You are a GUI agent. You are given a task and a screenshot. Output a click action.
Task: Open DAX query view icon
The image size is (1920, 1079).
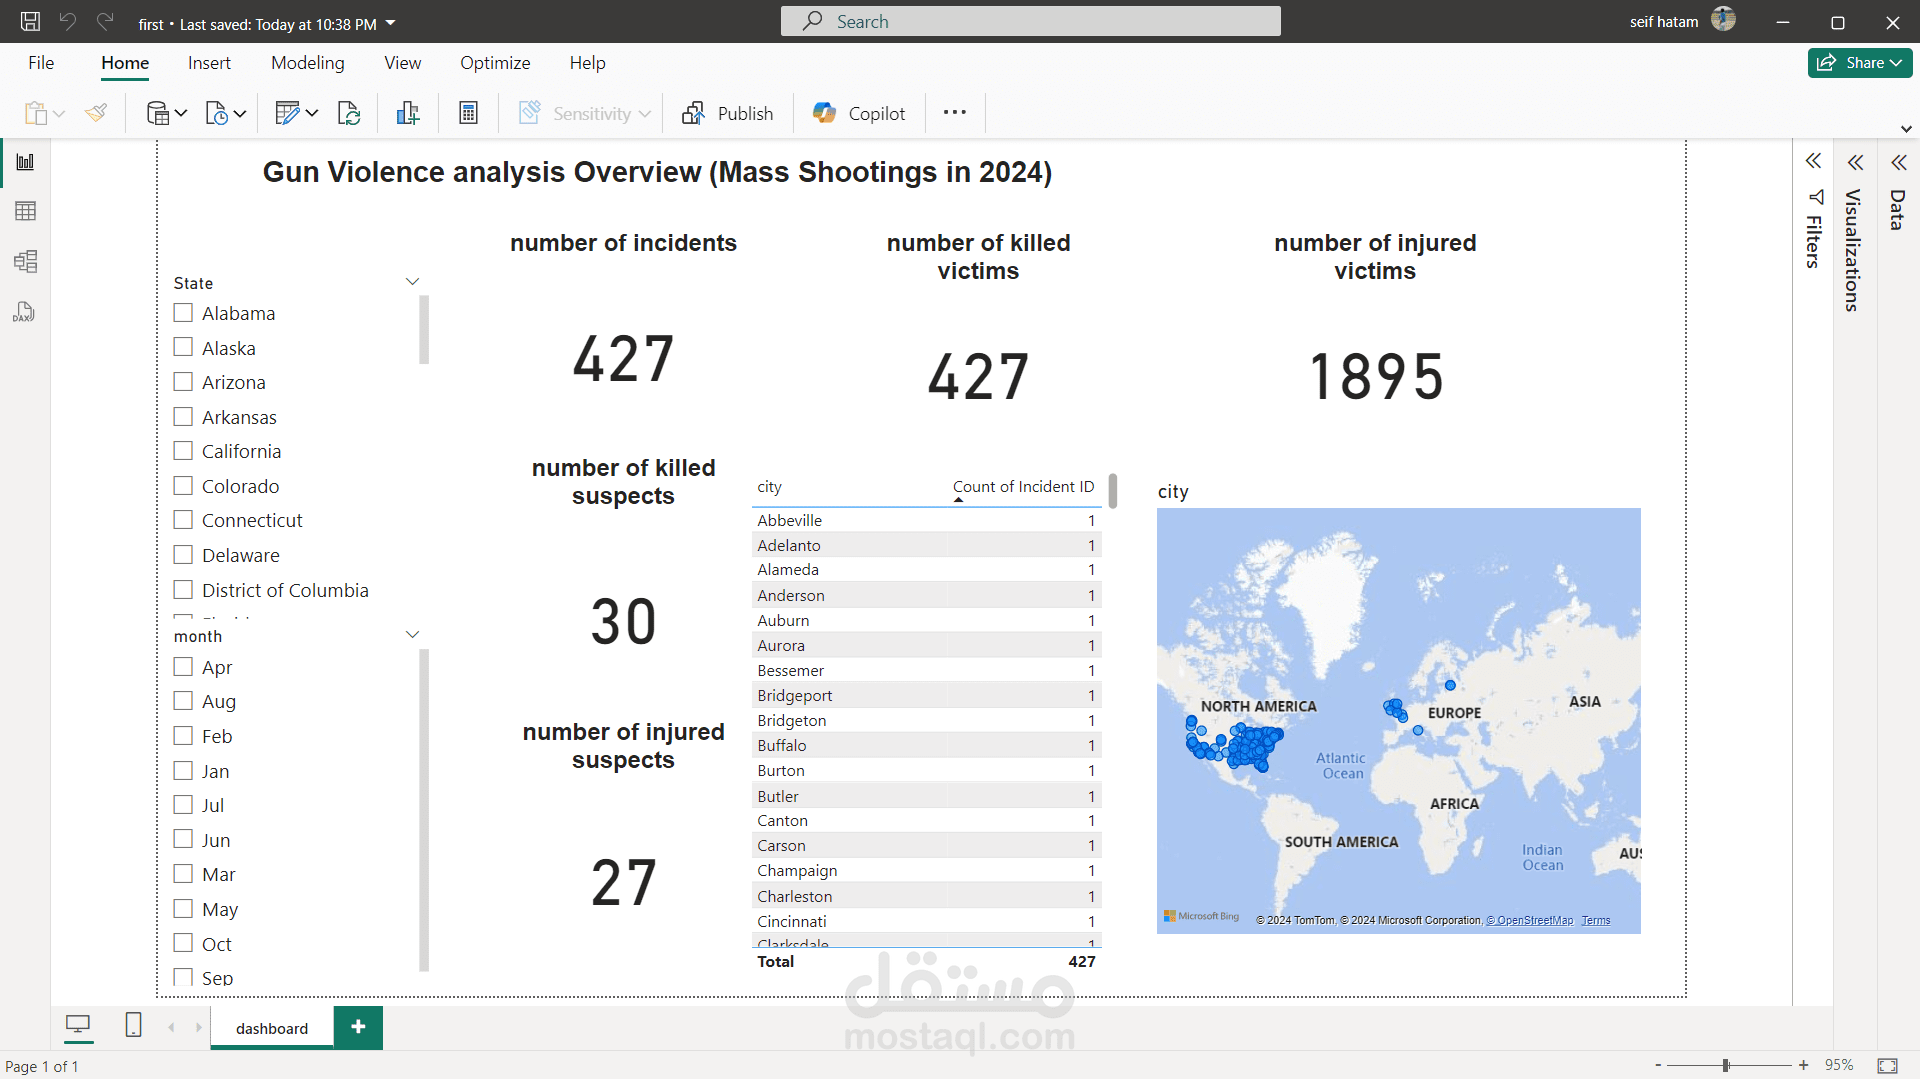click(25, 312)
